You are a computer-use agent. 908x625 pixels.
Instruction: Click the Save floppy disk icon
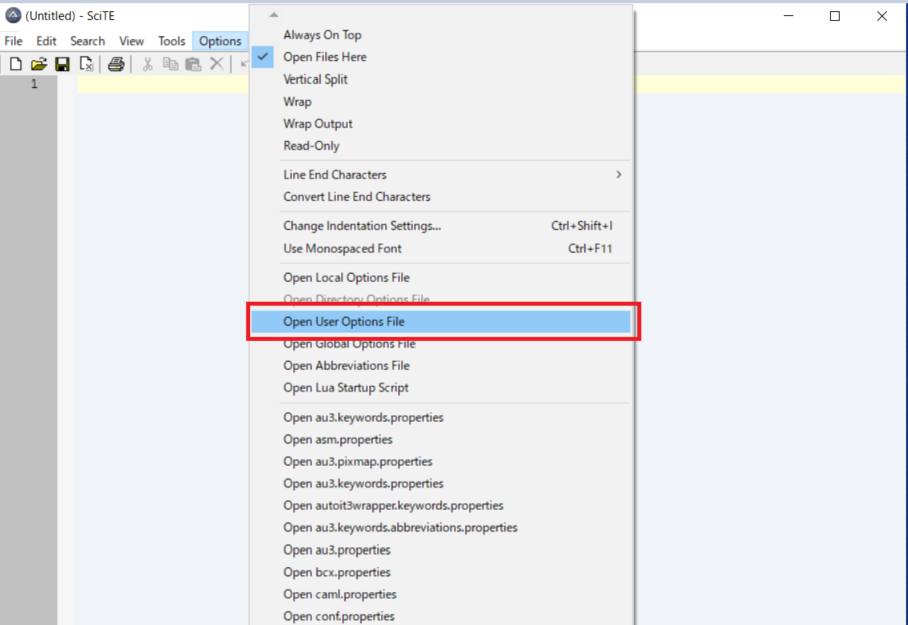62,64
